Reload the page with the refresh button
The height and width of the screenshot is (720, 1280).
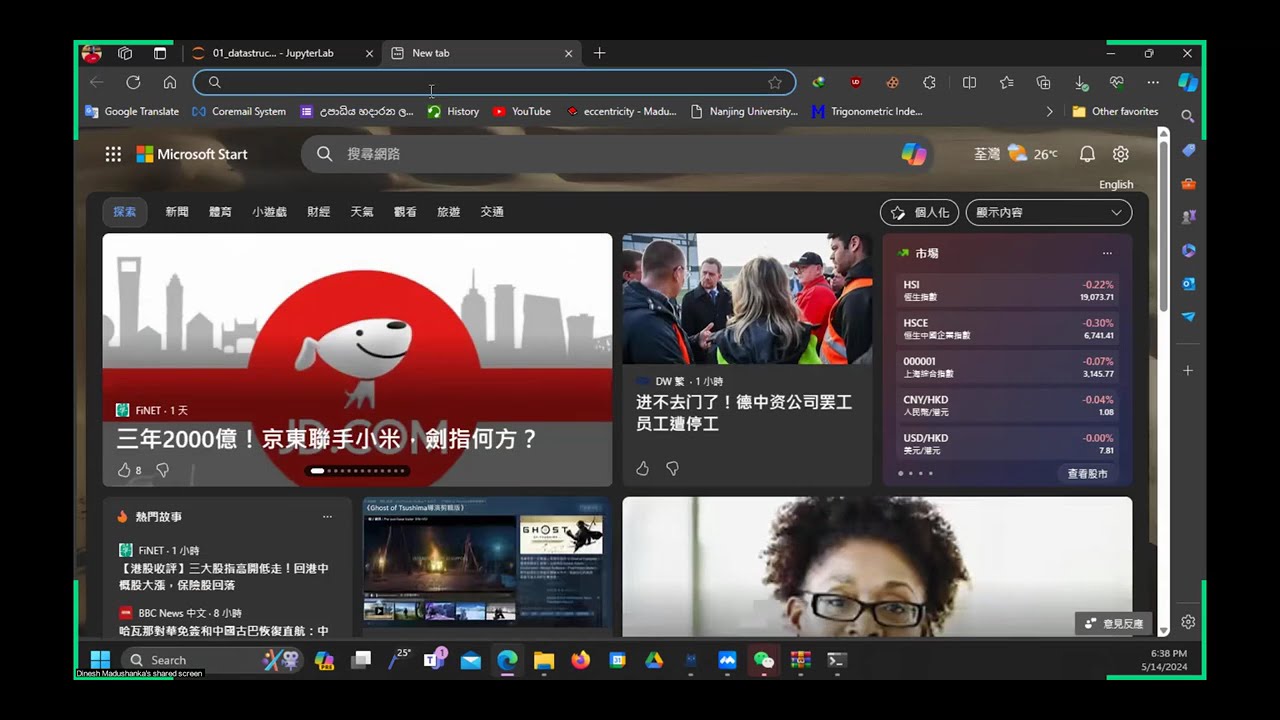[x=133, y=82]
